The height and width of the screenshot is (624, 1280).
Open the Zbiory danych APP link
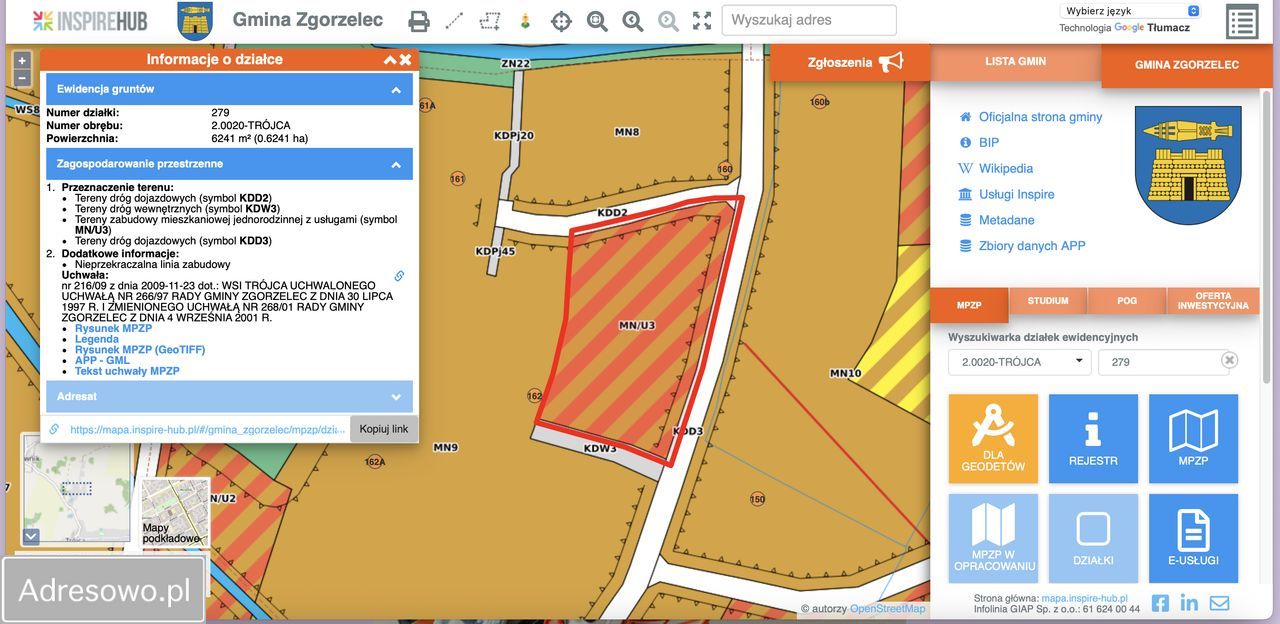point(1032,246)
